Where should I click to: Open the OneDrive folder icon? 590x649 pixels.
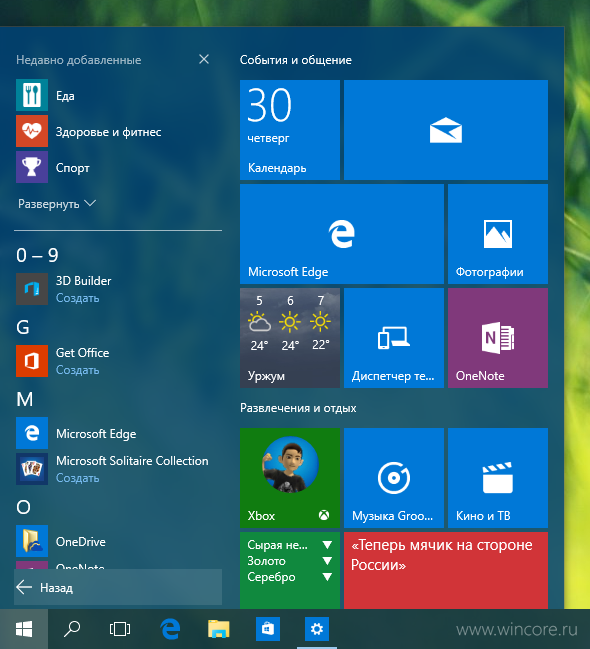pos(32,541)
